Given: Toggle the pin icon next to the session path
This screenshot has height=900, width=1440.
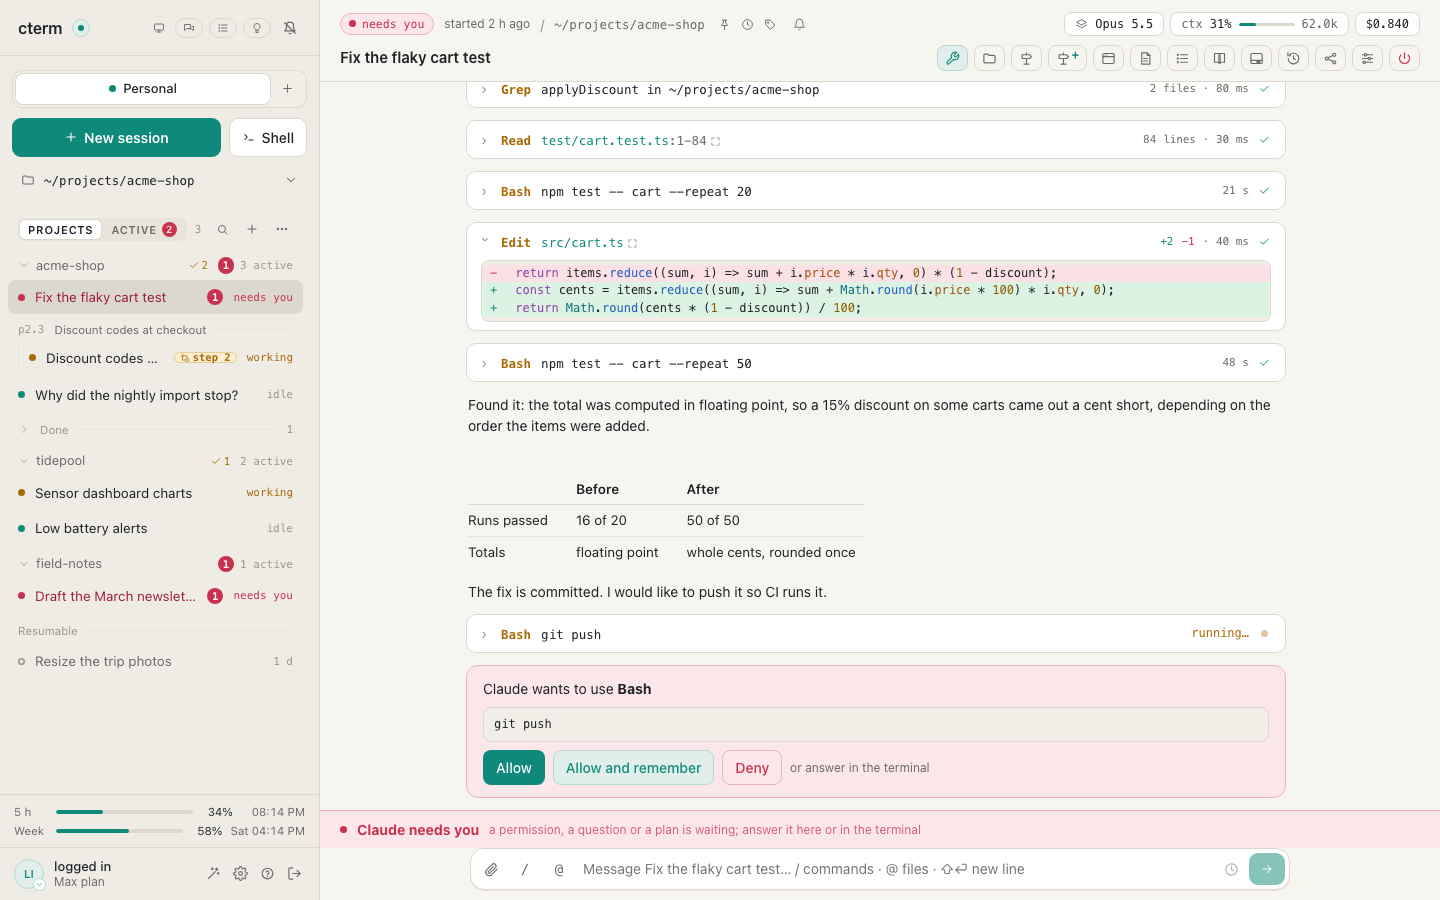Looking at the screenshot, I should click(x=724, y=24).
